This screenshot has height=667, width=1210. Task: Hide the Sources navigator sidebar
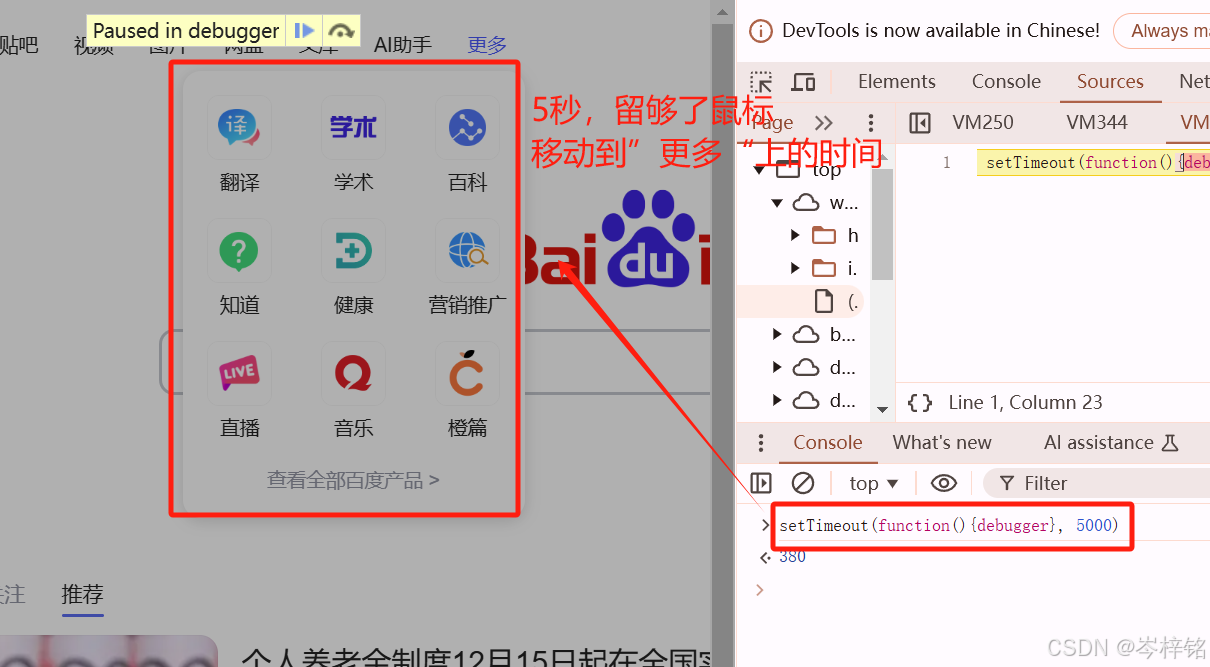click(920, 123)
